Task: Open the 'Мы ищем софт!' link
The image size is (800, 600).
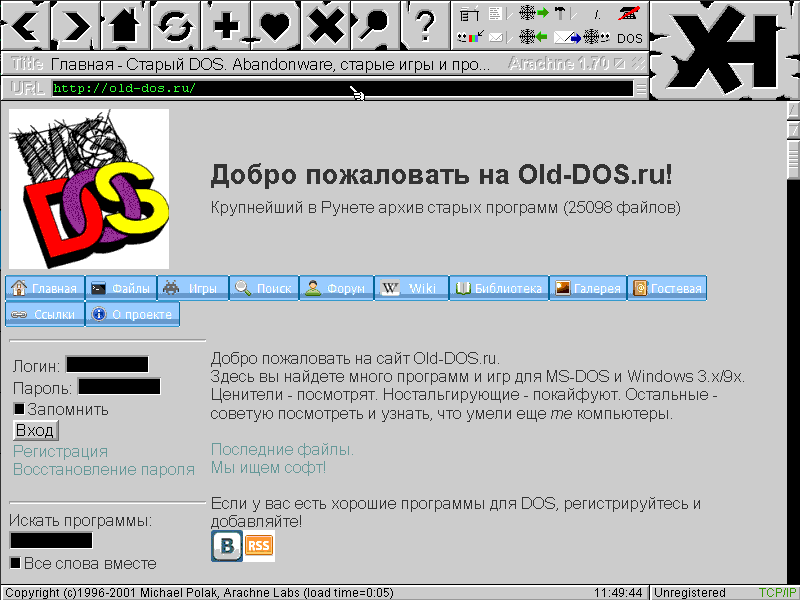Action: pos(268,467)
